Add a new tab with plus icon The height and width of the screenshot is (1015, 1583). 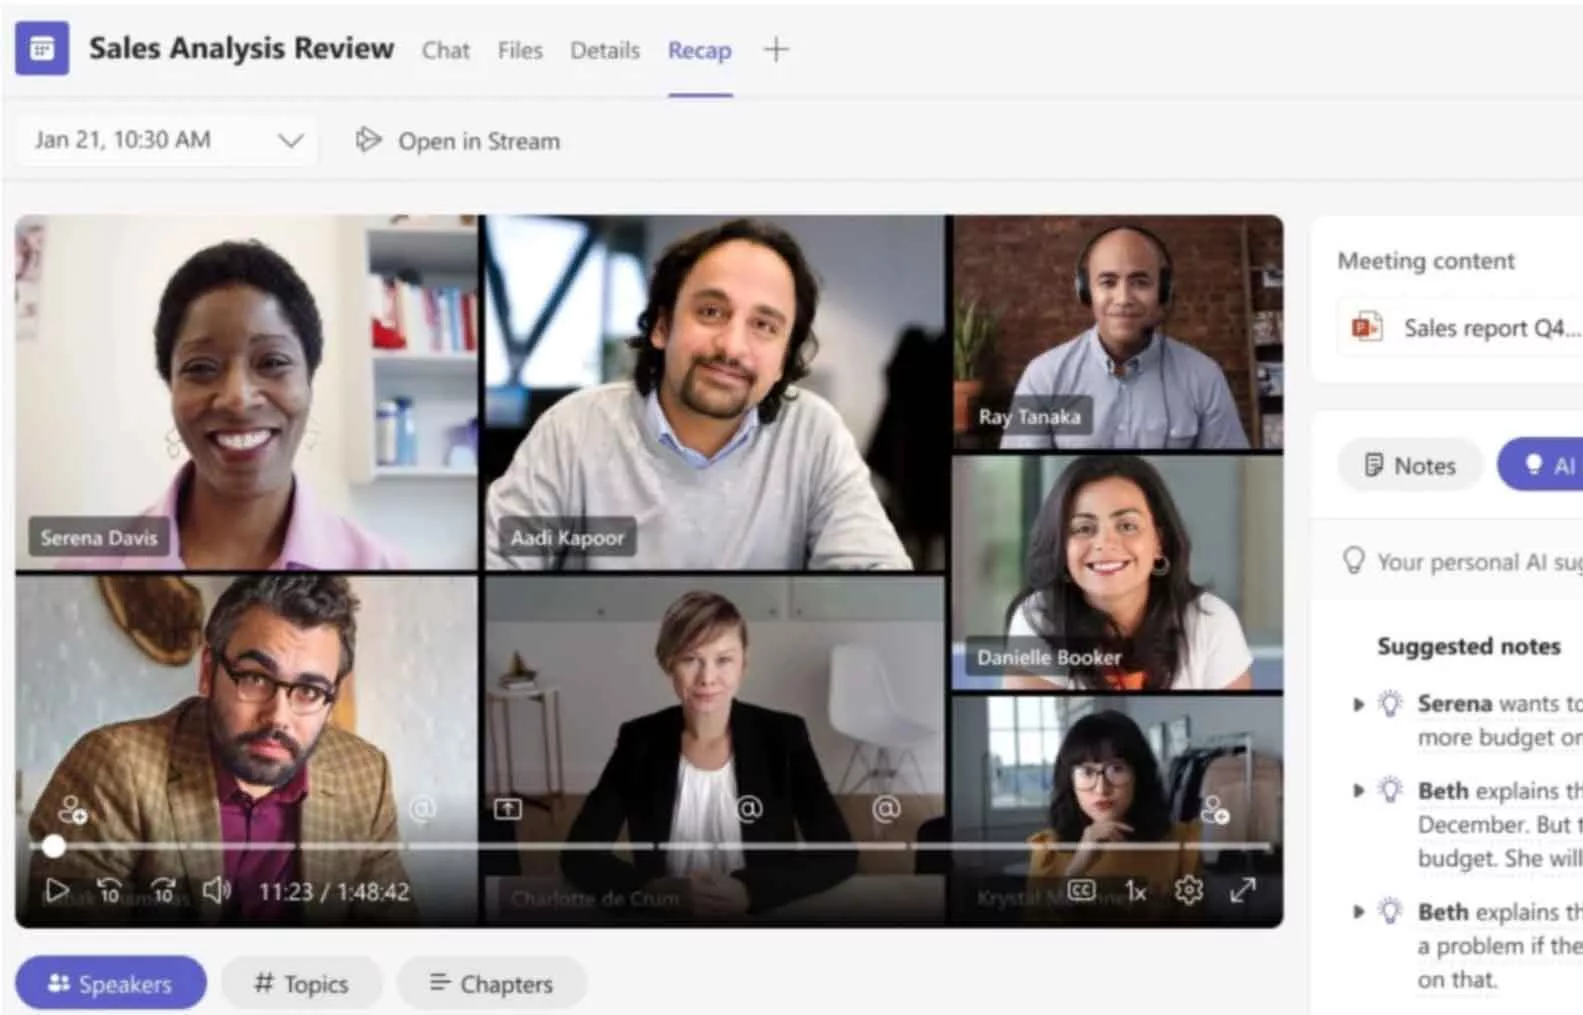[x=776, y=50]
